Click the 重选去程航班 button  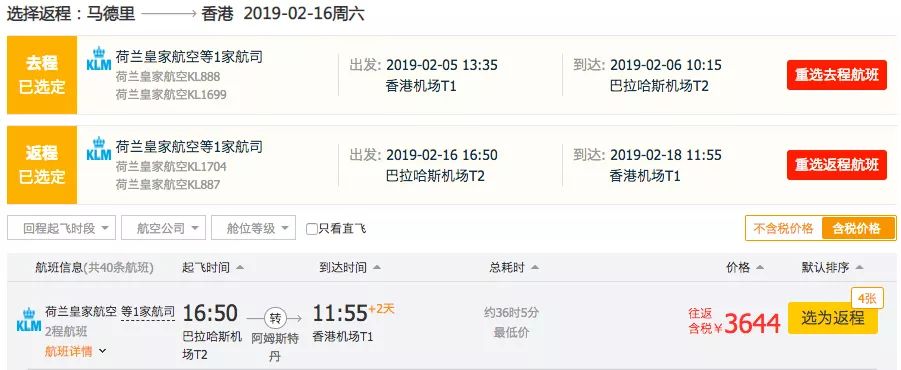[837, 75]
